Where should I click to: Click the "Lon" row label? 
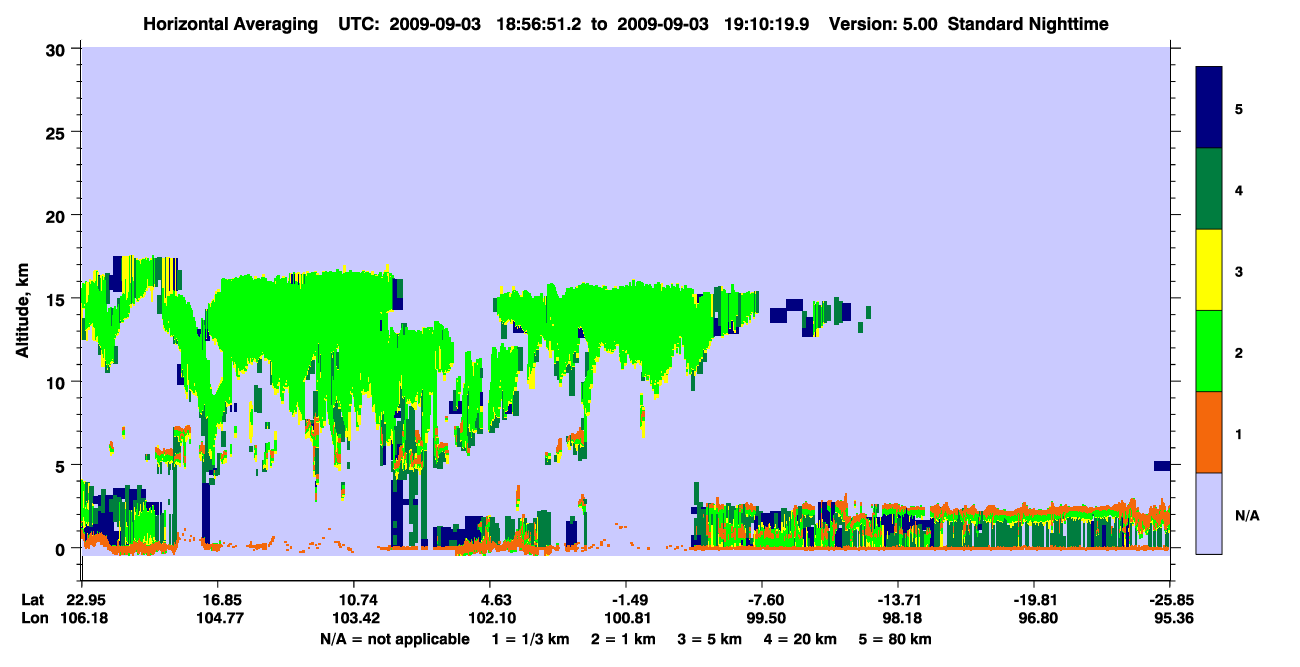[34, 619]
